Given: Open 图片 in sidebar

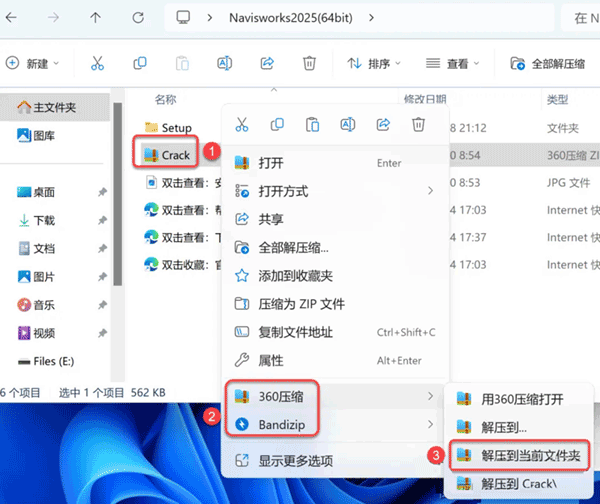Looking at the screenshot, I should 36,277.
